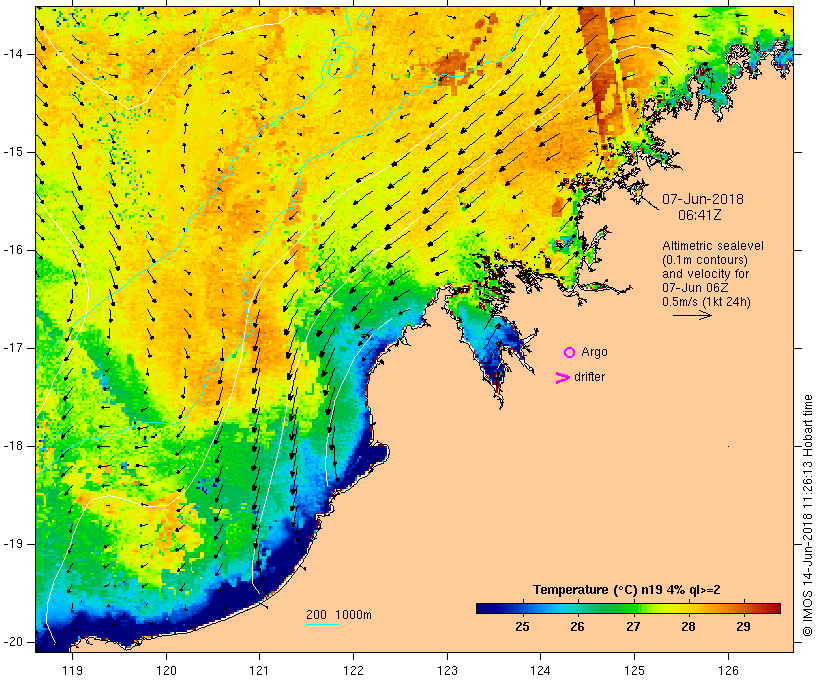Click the time text '06:41Z'

tap(700, 215)
